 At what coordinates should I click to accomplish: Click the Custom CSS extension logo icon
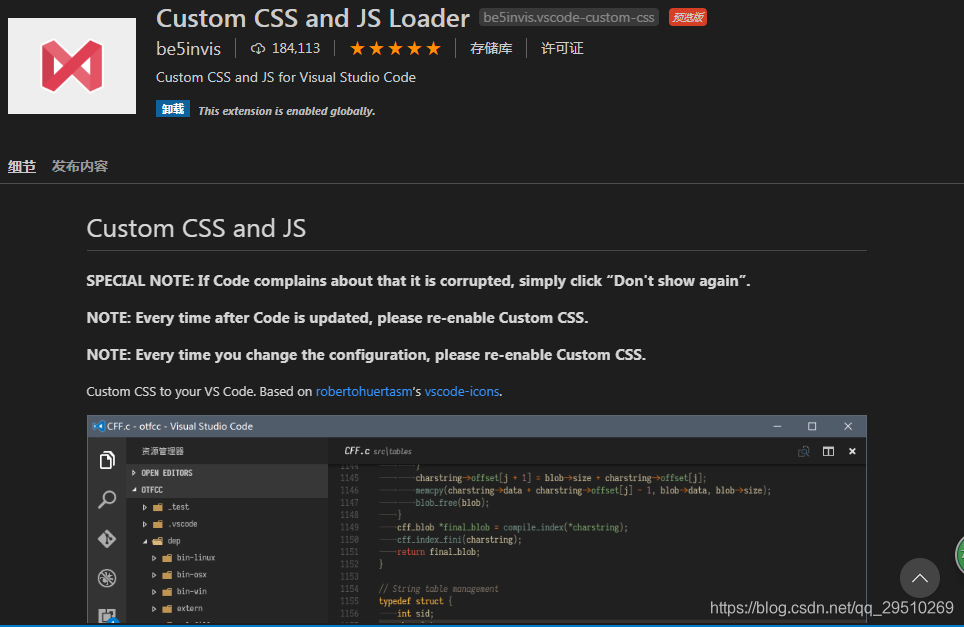click(x=72, y=66)
